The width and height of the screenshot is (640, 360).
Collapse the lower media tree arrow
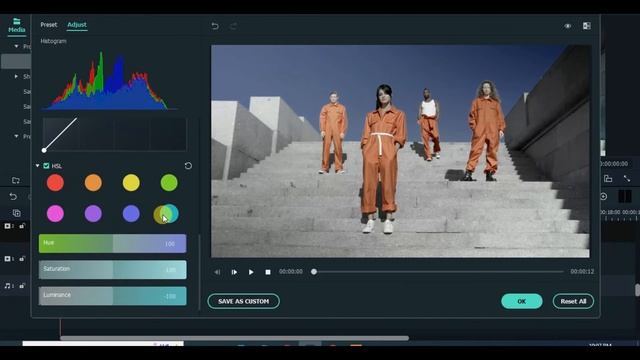tap(16, 136)
